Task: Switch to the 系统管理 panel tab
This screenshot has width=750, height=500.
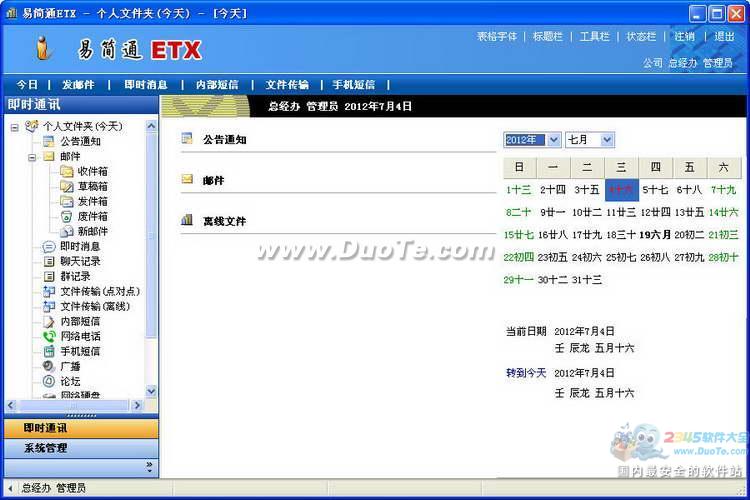Action: [81, 448]
